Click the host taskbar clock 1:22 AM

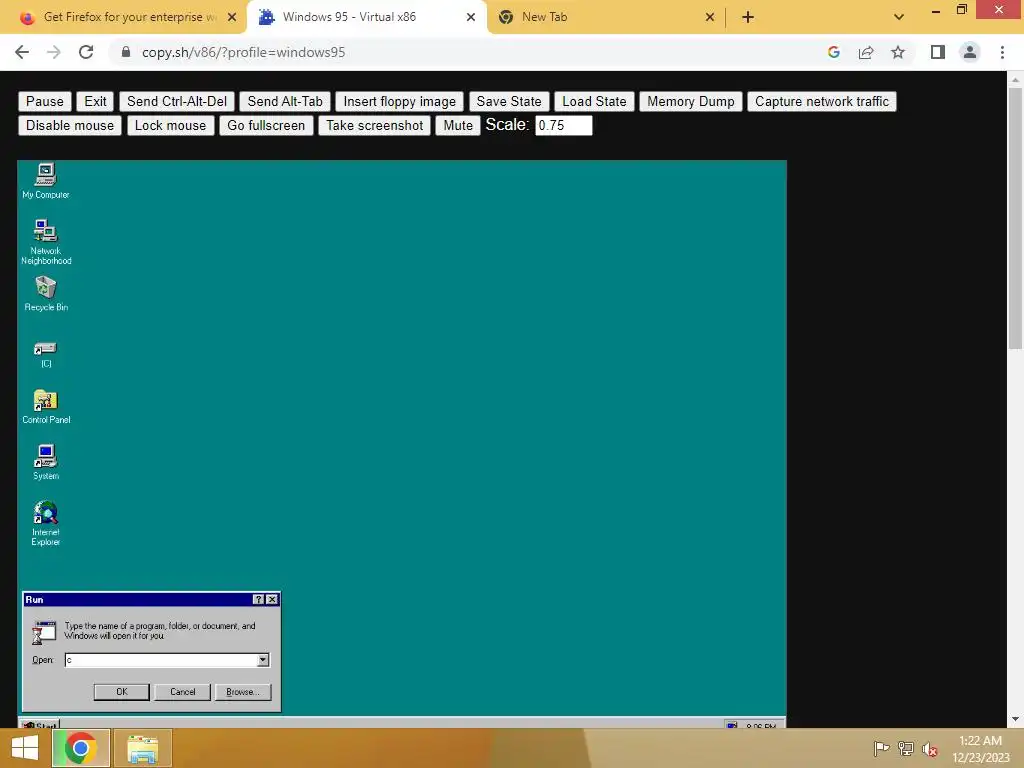pos(980,741)
